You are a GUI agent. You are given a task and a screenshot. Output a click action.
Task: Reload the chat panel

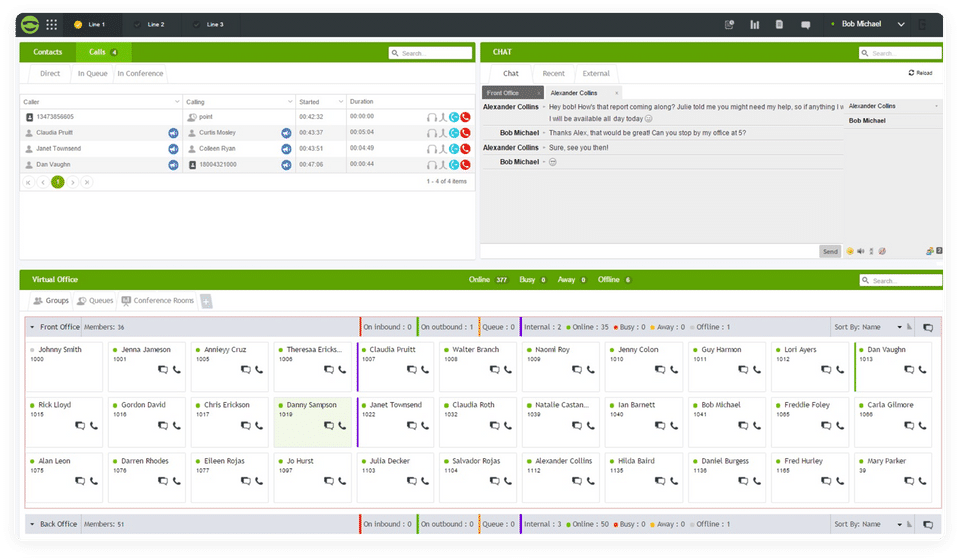[920, 73]
